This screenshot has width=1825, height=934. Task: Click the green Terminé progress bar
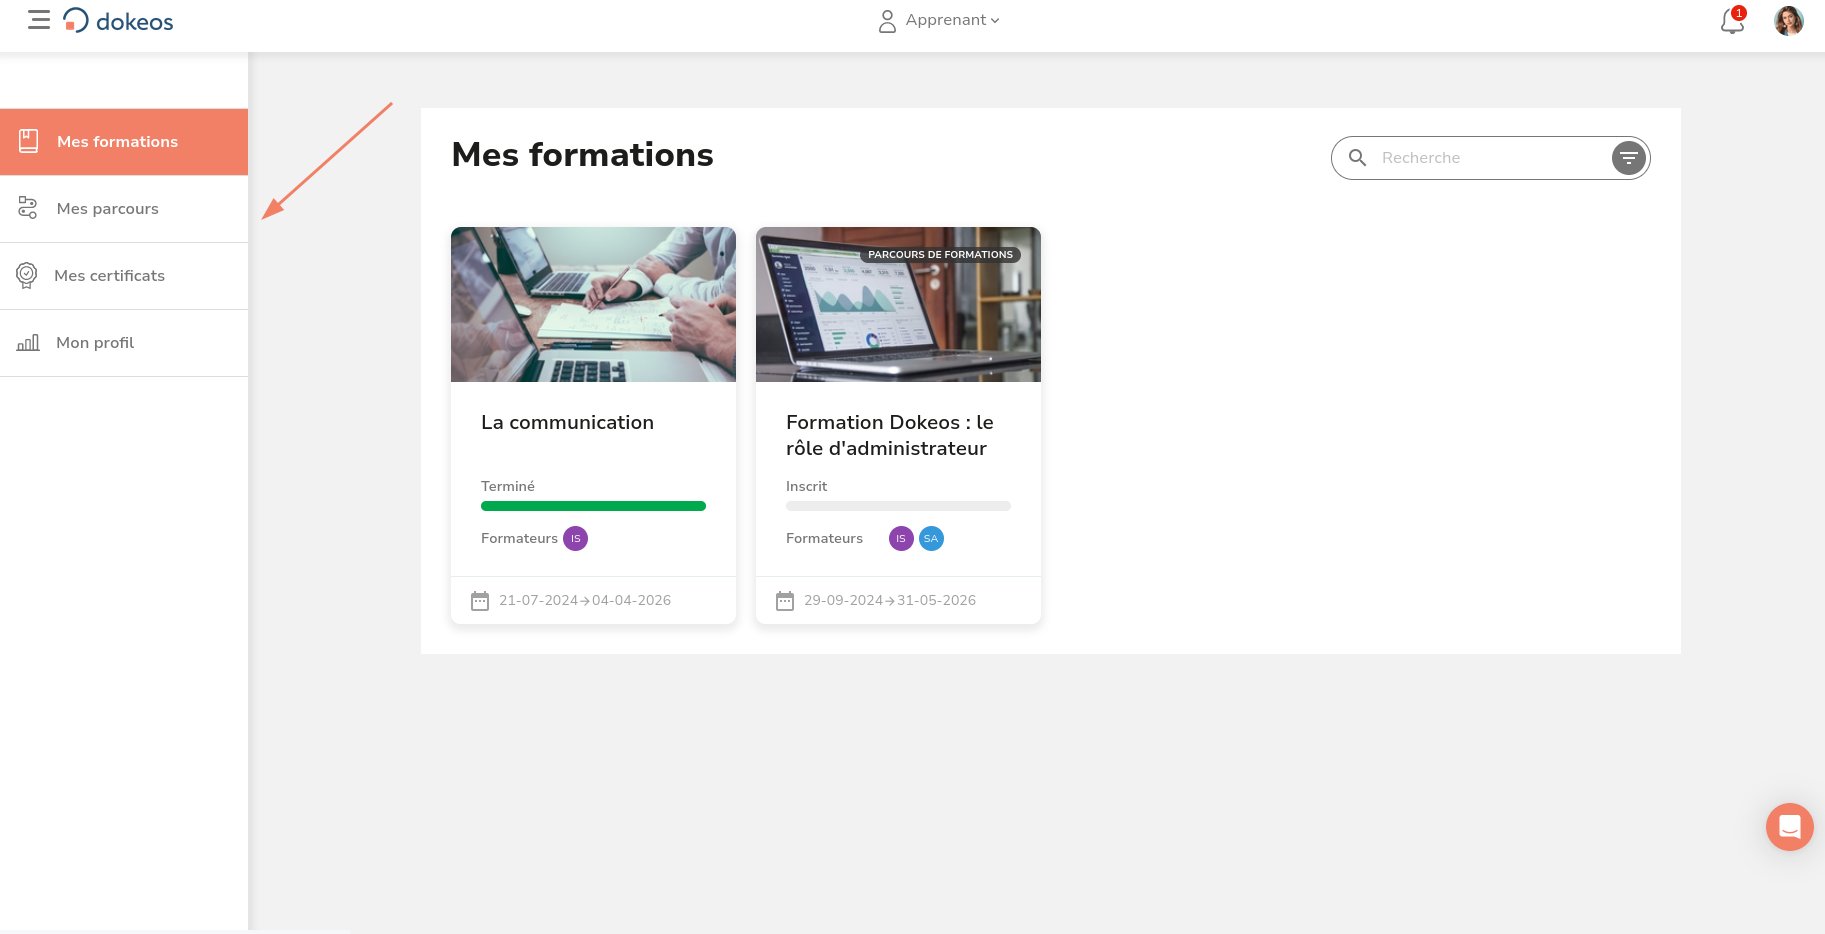[593, 506]
